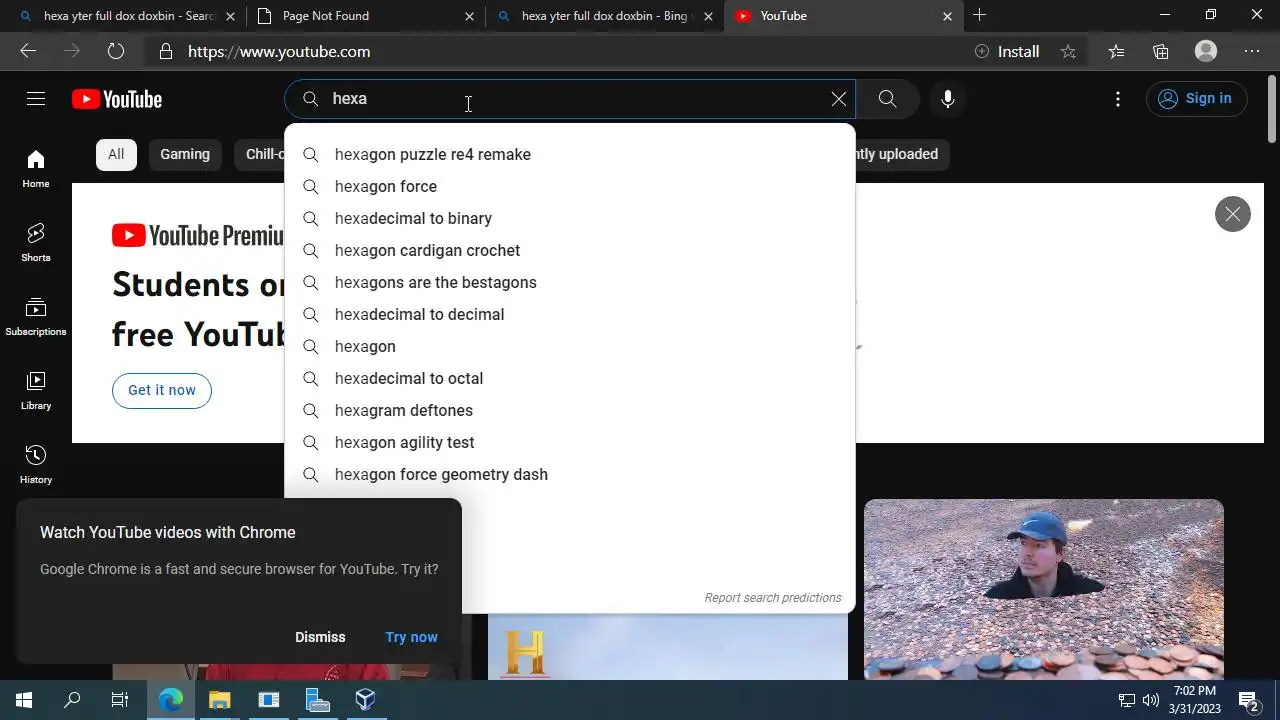The width and height of the screenshot is (1280, 720).
Task: Open Edge settings and more menu
Action: pyautogui.click(x=1252, y=51)
